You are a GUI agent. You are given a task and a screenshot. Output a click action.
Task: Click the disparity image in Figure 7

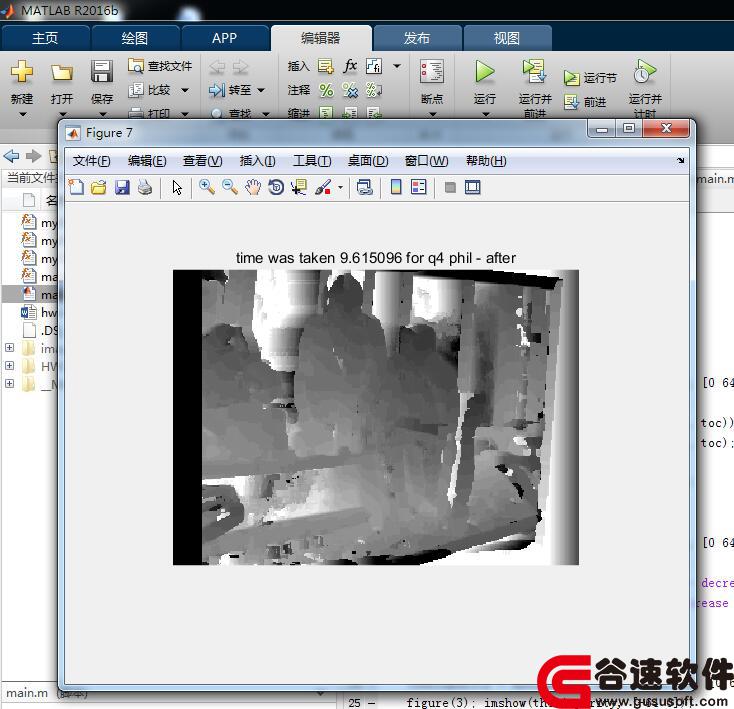tap(376, 417)
